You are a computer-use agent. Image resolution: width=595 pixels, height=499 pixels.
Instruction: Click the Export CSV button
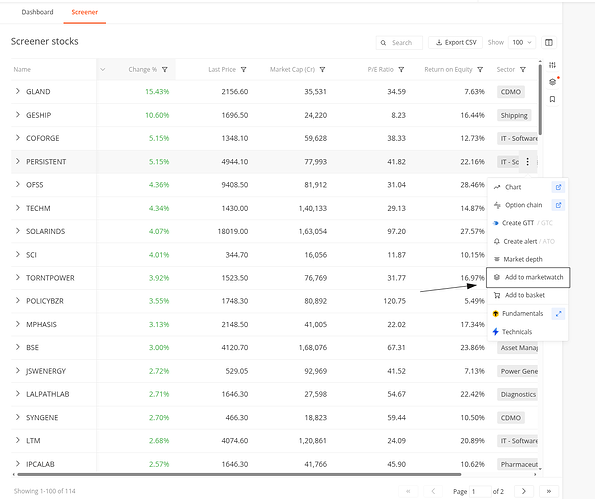(455, 43)
